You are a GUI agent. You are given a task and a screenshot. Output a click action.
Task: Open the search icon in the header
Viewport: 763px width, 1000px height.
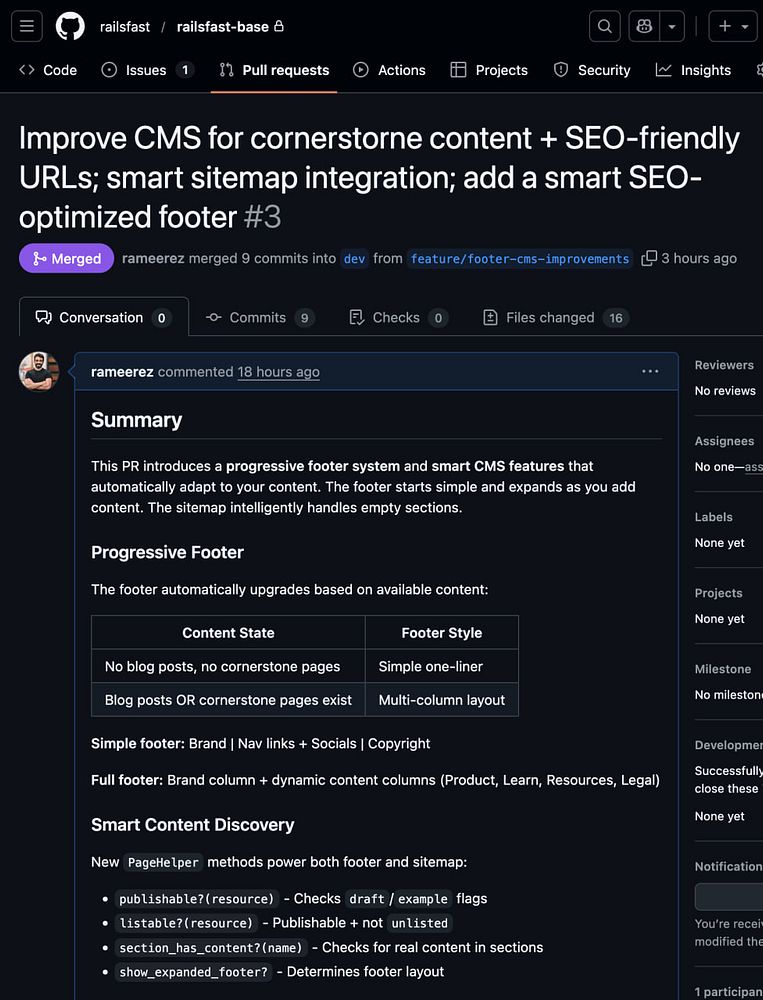point(604,27)
